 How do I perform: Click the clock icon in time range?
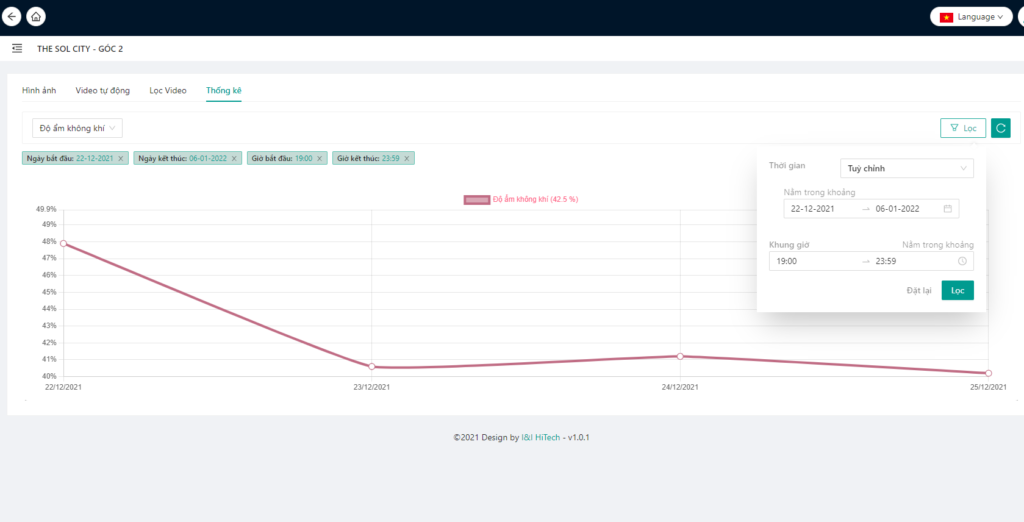[962, 261]
